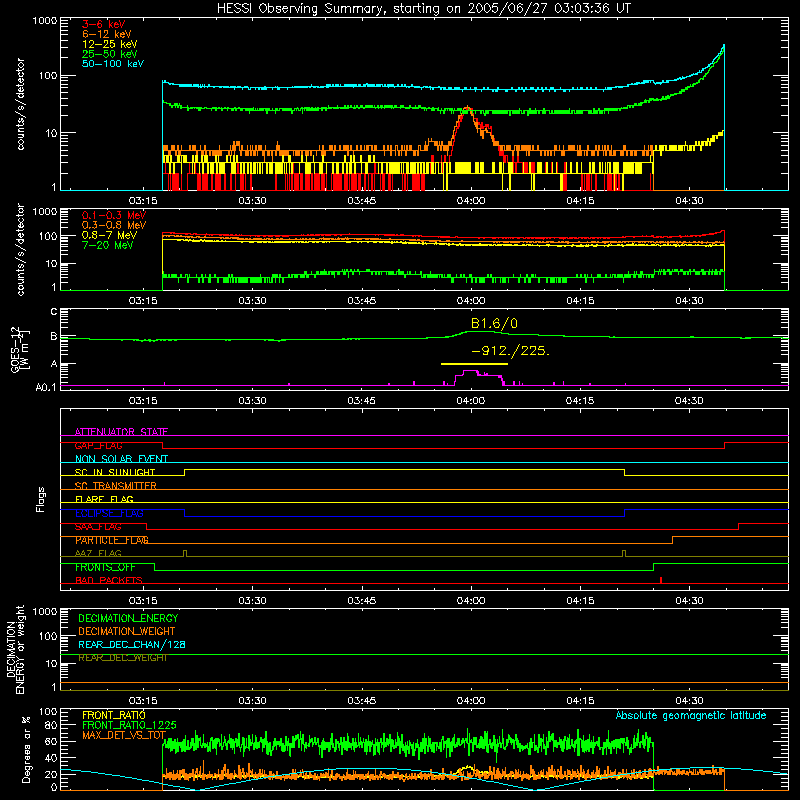Click the 0.3-0.8 MeV legend entry
This screenshot has height=800, width=800.
114,226
